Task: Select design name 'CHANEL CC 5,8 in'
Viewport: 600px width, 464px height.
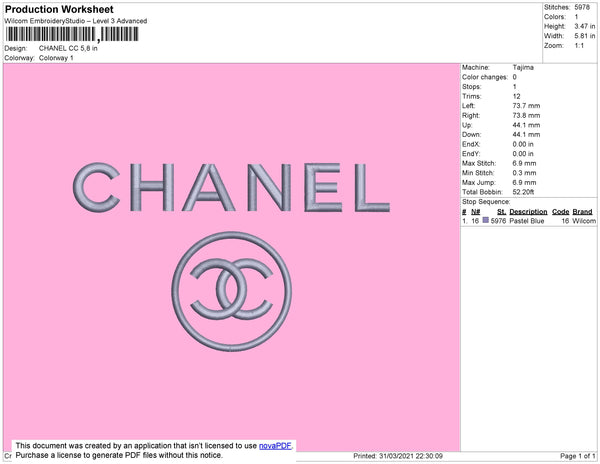Action: 68,49
